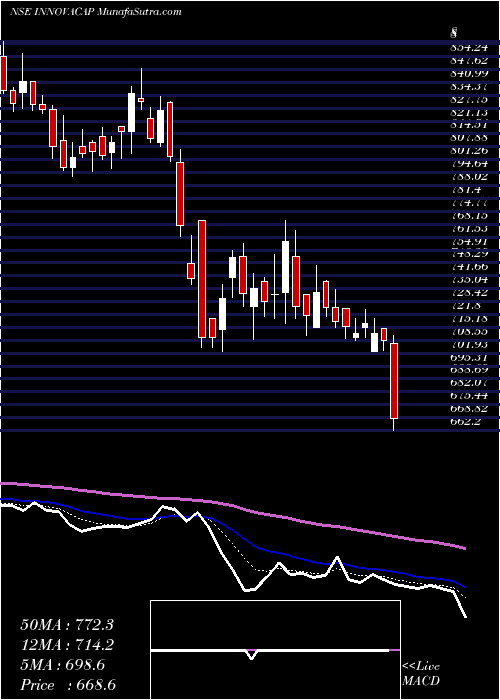
Task: Click the pink 50MA line's right end
Action: 465,548
